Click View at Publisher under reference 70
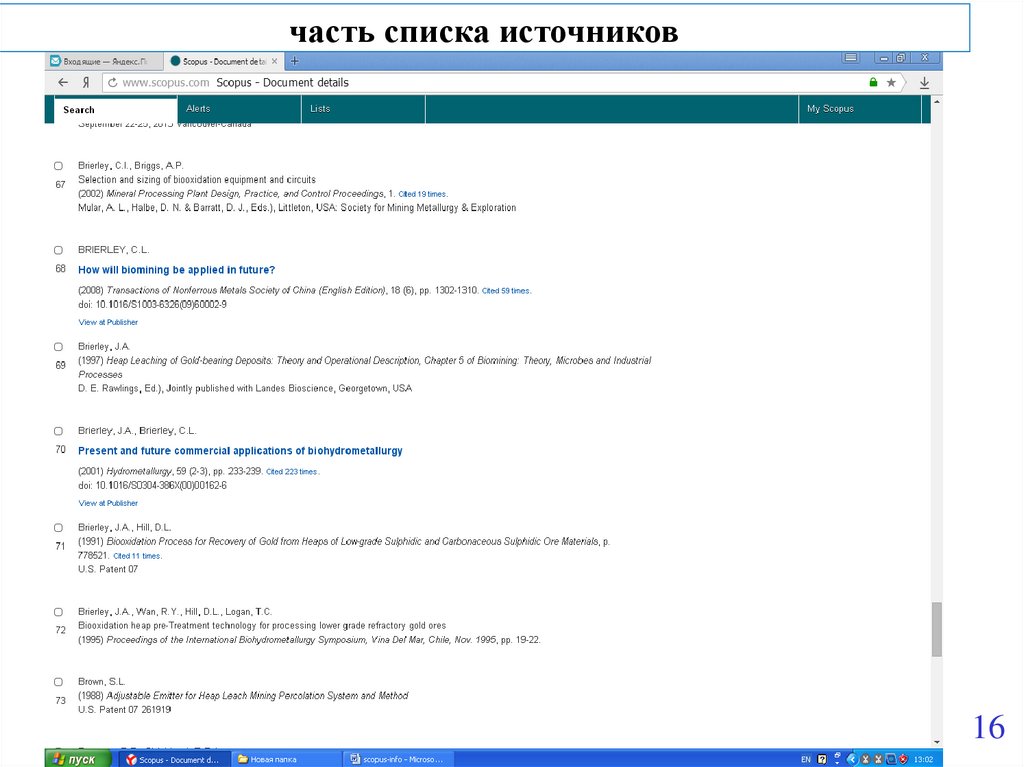Viewport: 1024px width, 767px height. pyautogui.click(x=108, y=503)
